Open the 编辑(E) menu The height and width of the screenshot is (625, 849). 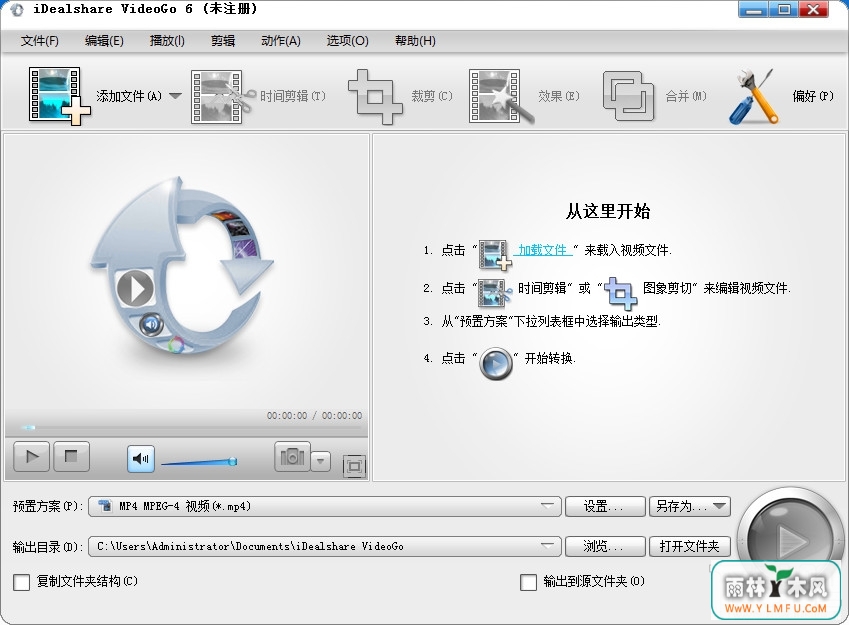point(104,41)
